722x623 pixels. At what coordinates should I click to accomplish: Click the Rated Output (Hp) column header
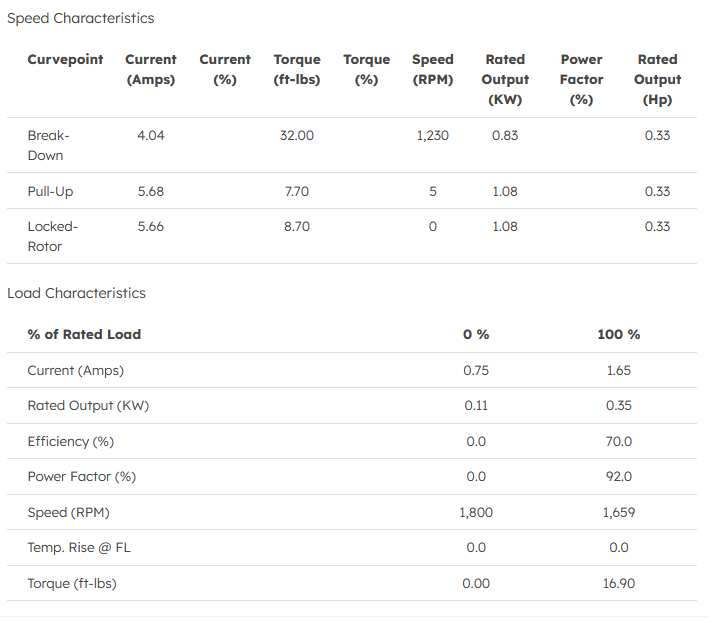[657, 80]
